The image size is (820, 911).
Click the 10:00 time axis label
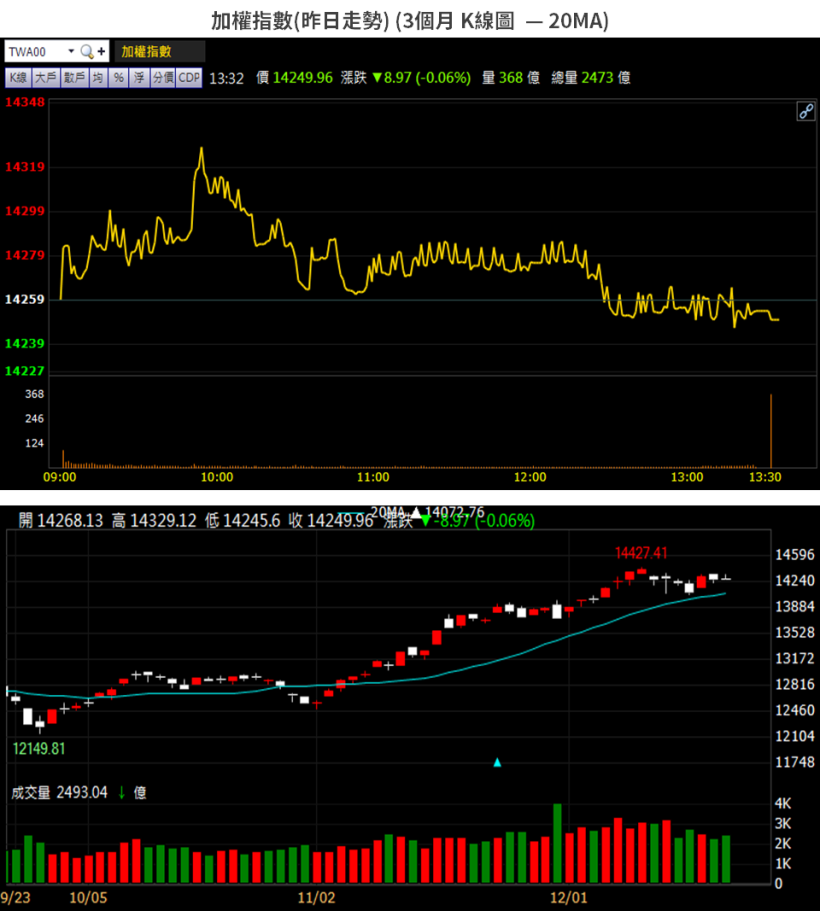(217, 477)
